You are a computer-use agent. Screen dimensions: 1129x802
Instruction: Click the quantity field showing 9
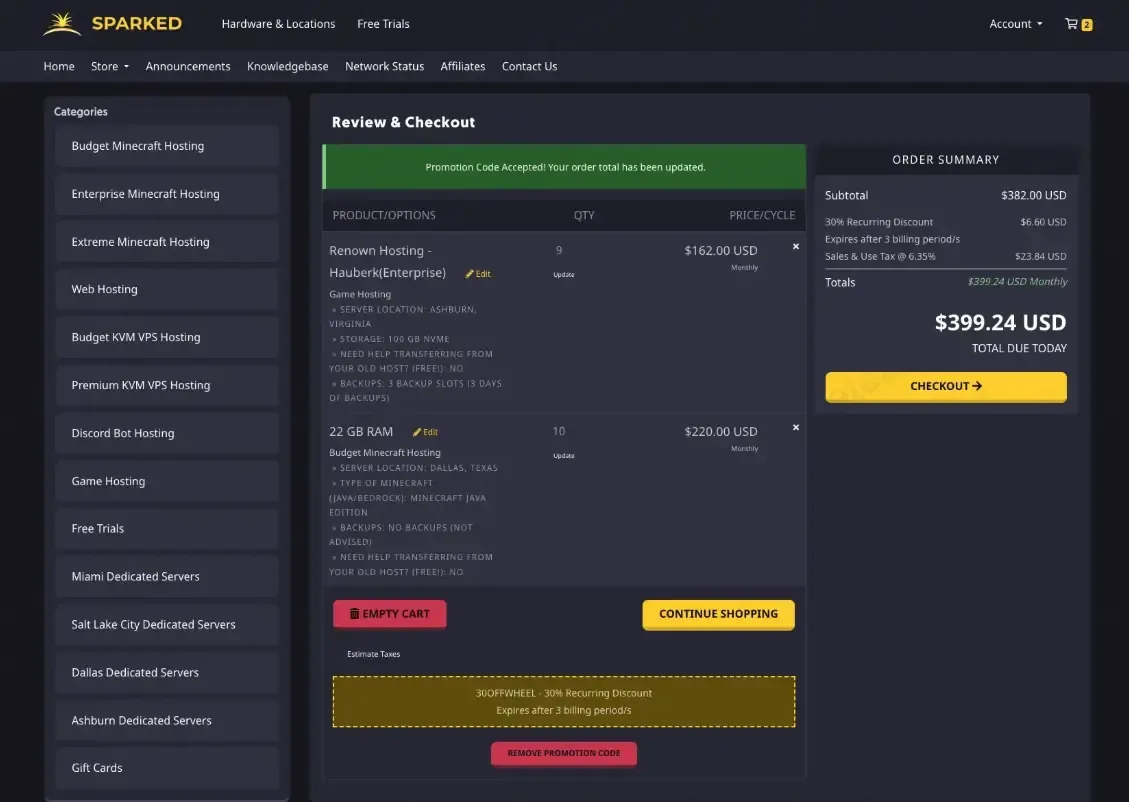(x=559, y=251)
